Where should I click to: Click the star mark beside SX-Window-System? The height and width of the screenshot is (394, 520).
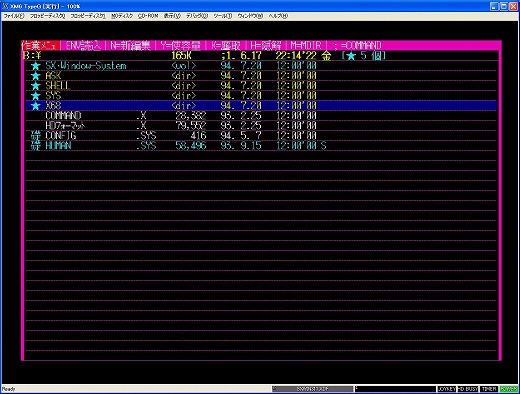35,66
